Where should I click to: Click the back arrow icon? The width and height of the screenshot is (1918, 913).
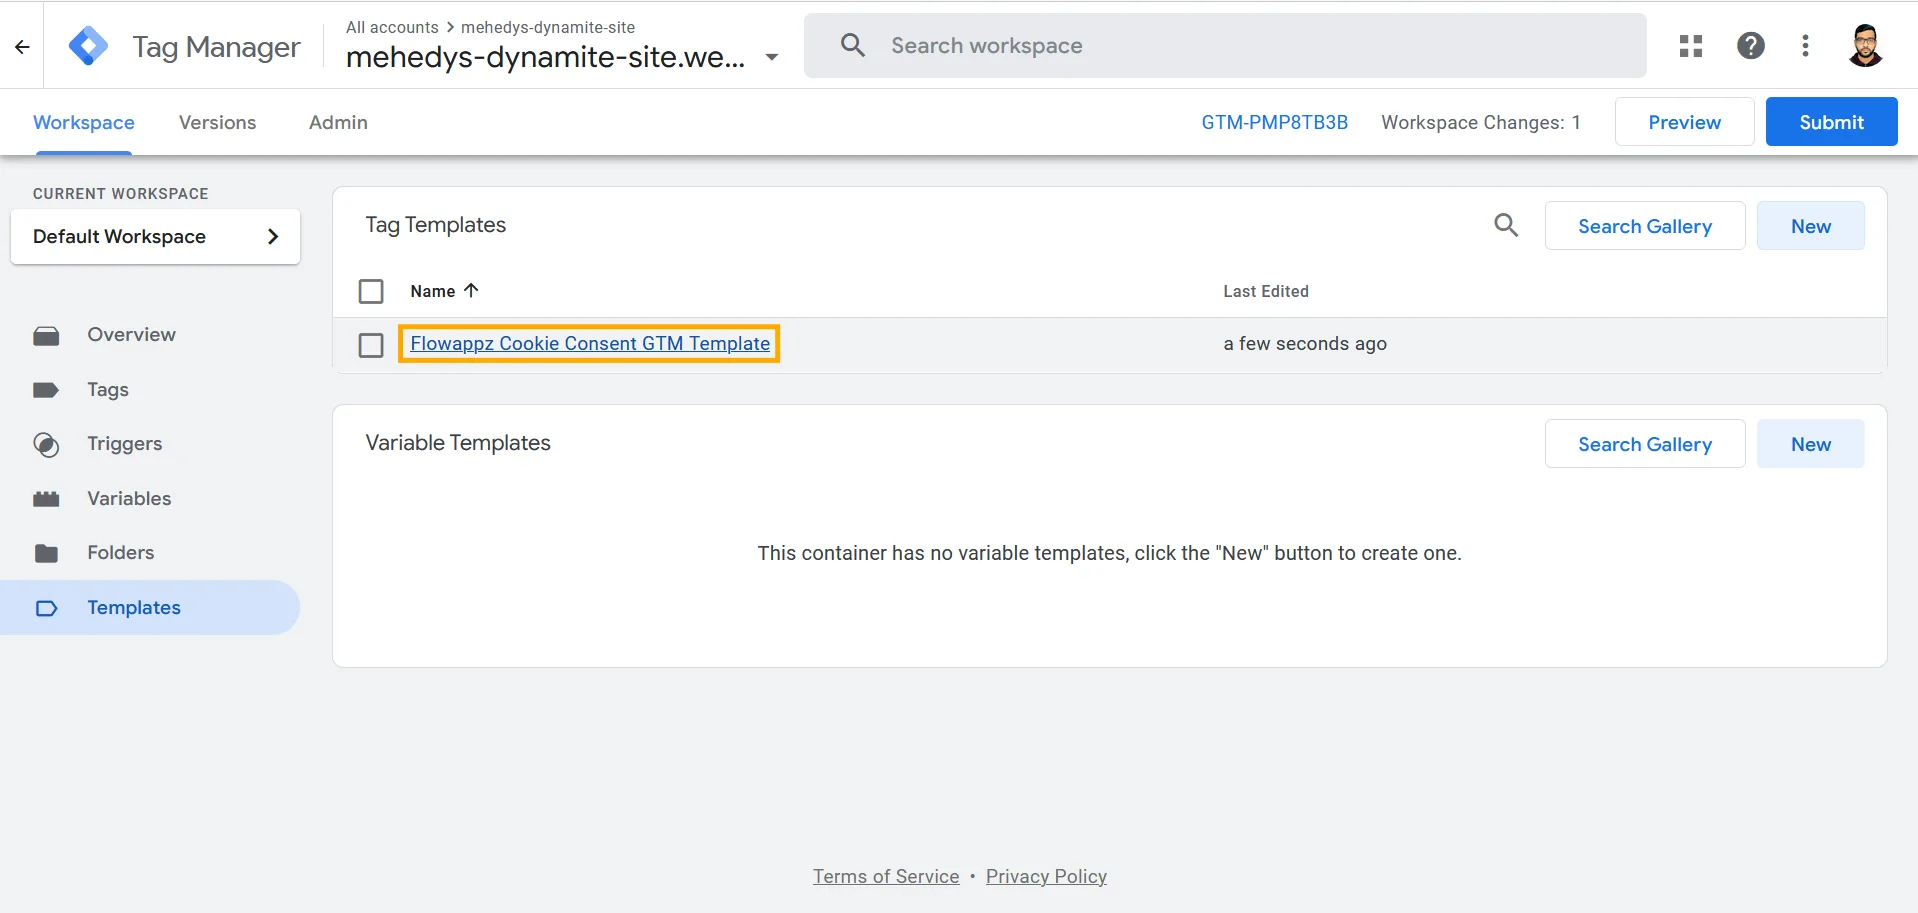[x=22, y=46]
